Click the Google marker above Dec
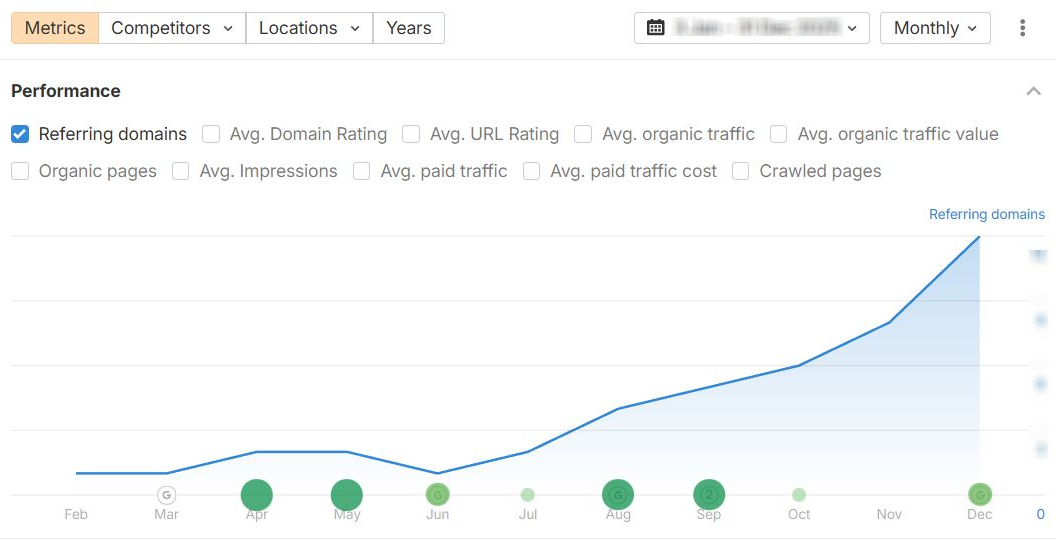 (x=980, y=495)
